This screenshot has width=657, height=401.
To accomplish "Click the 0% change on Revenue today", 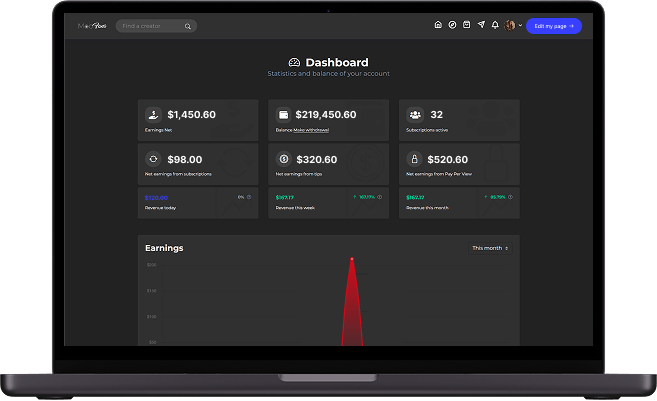I will [x=241, y=197].
